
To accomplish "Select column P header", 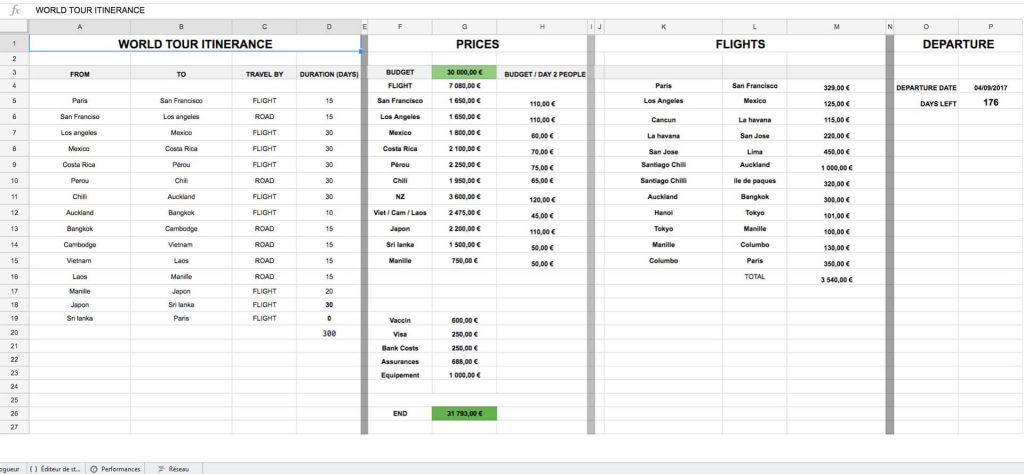I will pos(990,27).
